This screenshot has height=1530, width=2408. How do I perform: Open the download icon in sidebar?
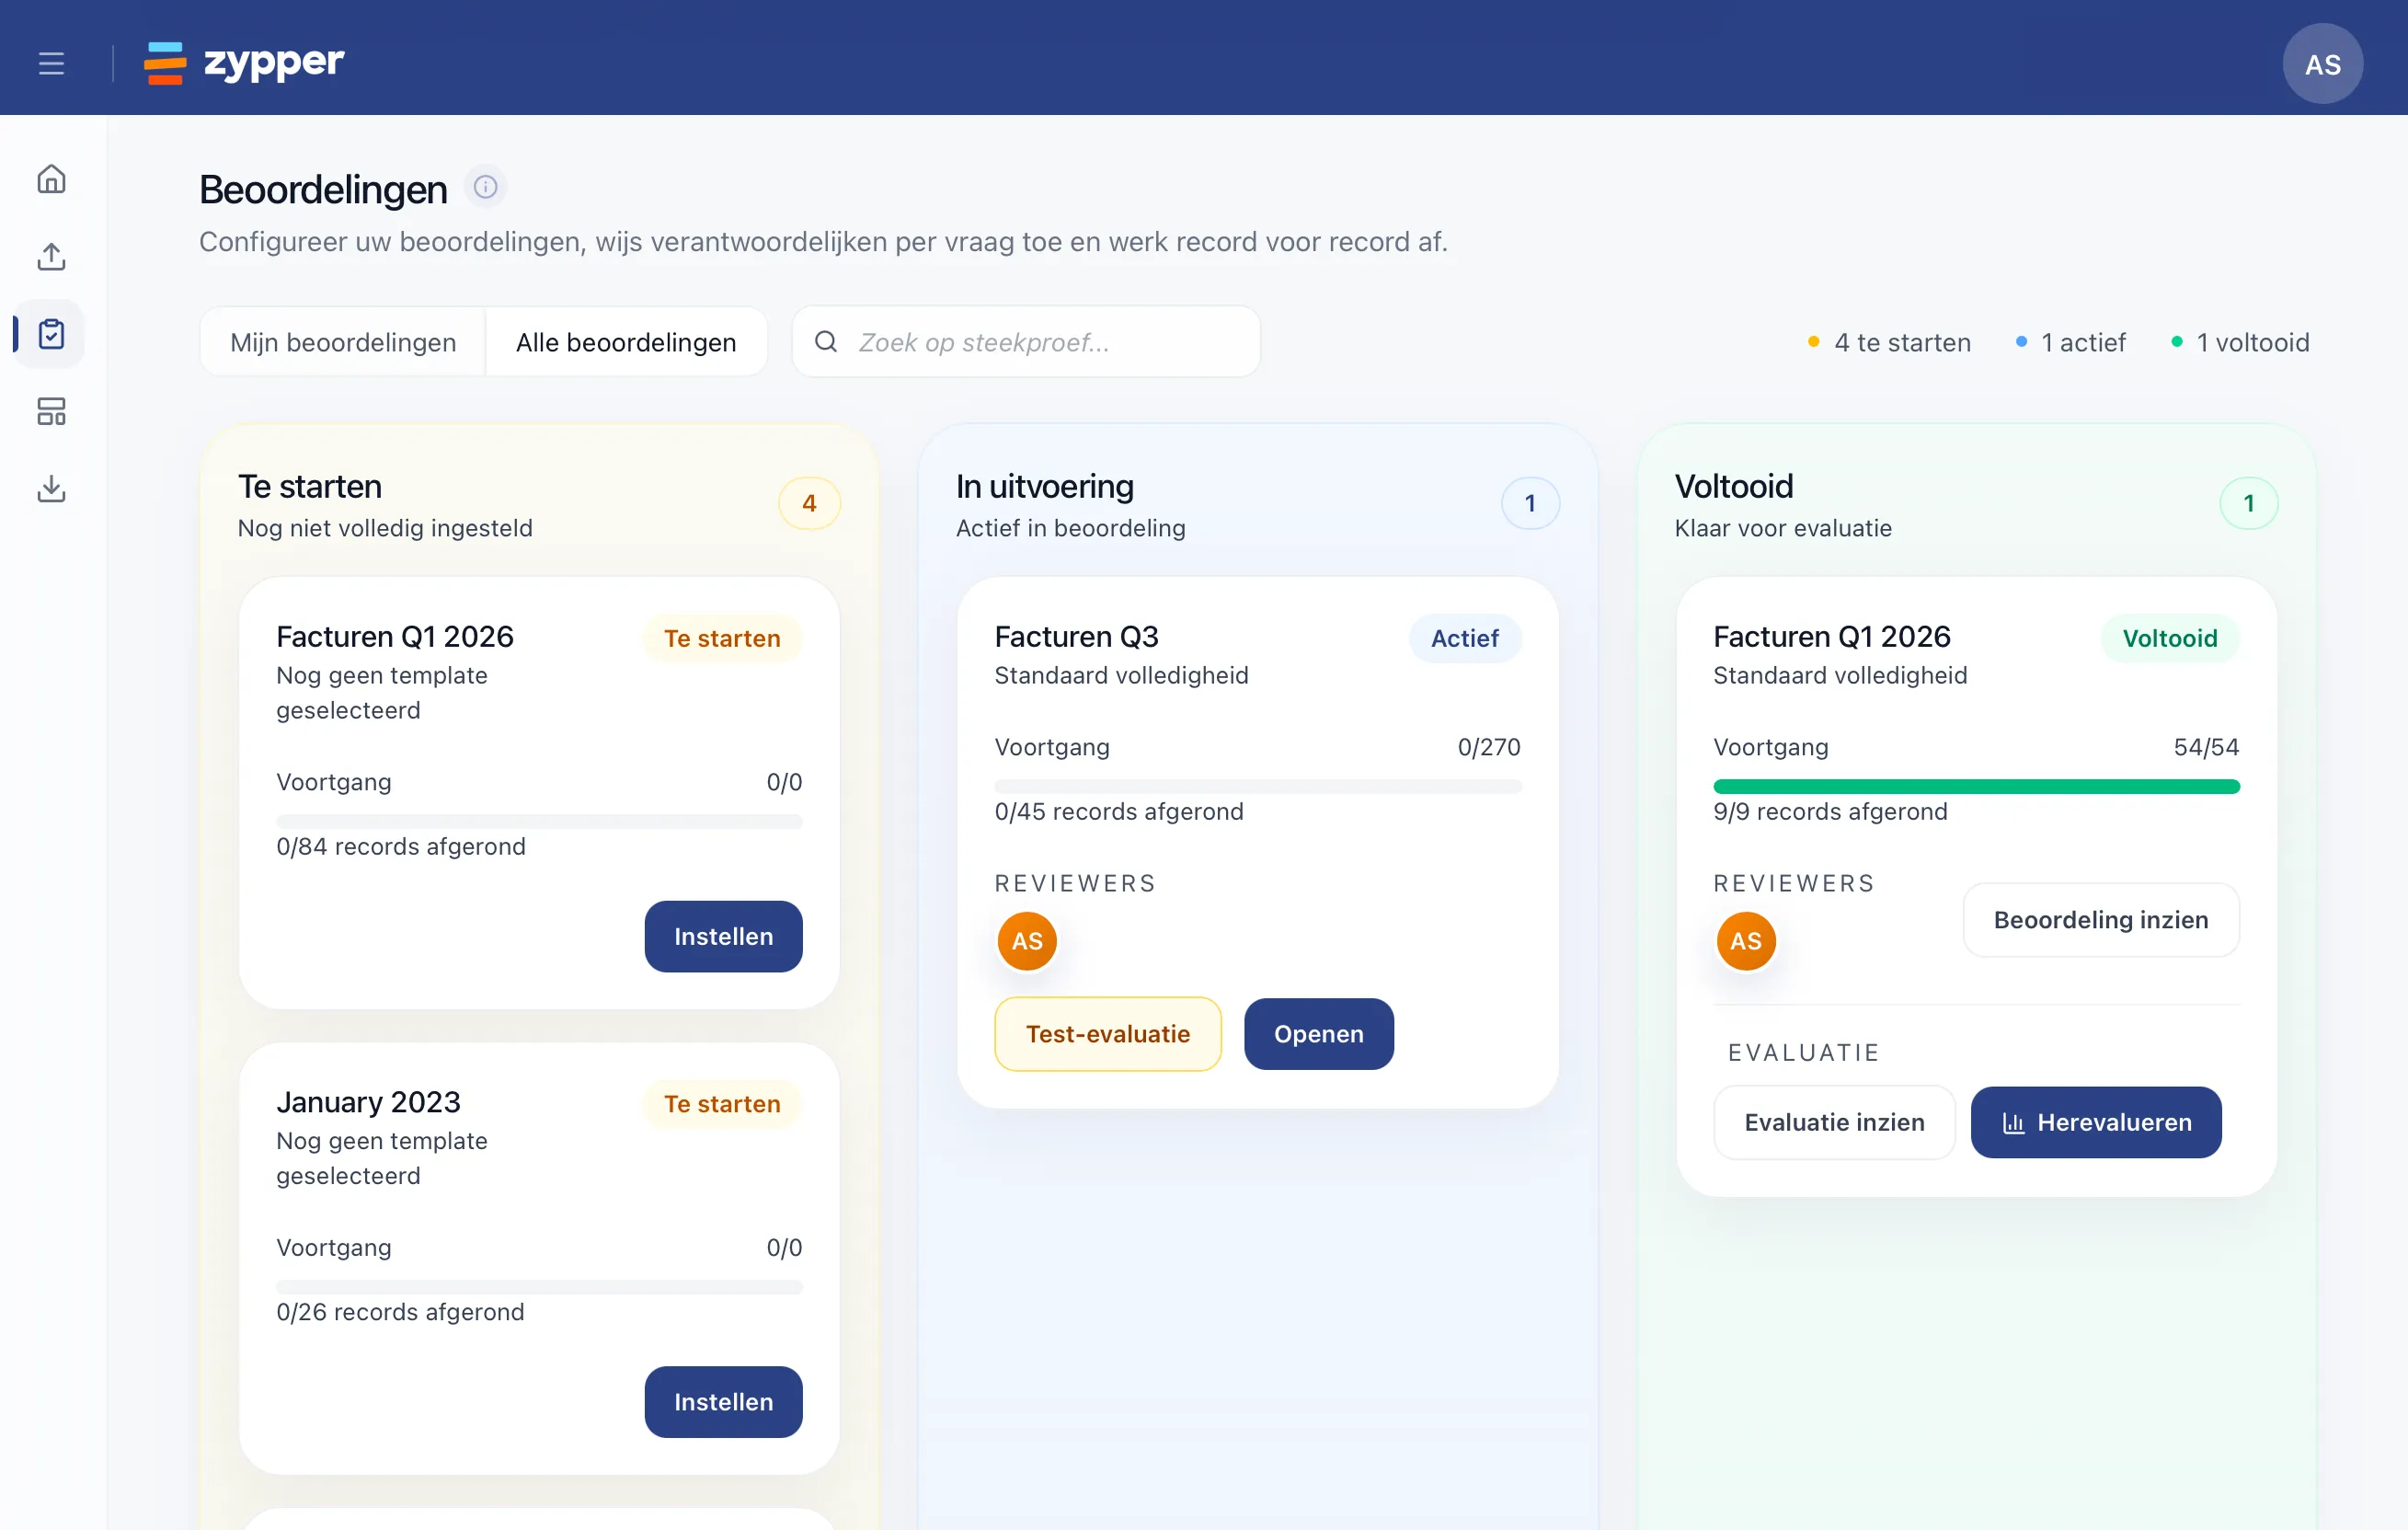tap(51, 488)
